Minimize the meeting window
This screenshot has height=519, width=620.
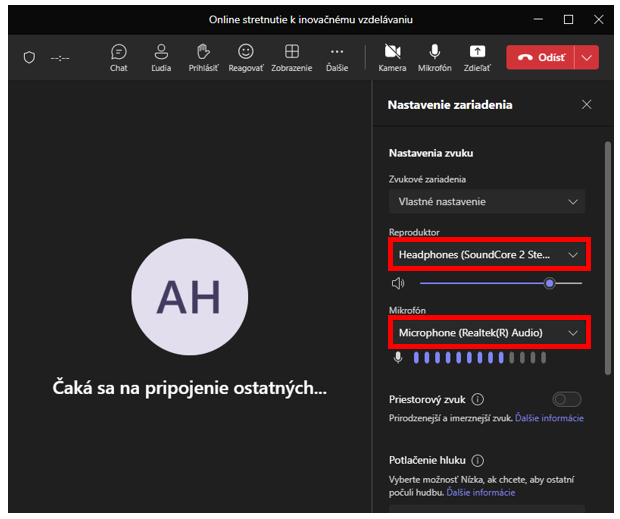pyautogui.click(x=538, y=19)
